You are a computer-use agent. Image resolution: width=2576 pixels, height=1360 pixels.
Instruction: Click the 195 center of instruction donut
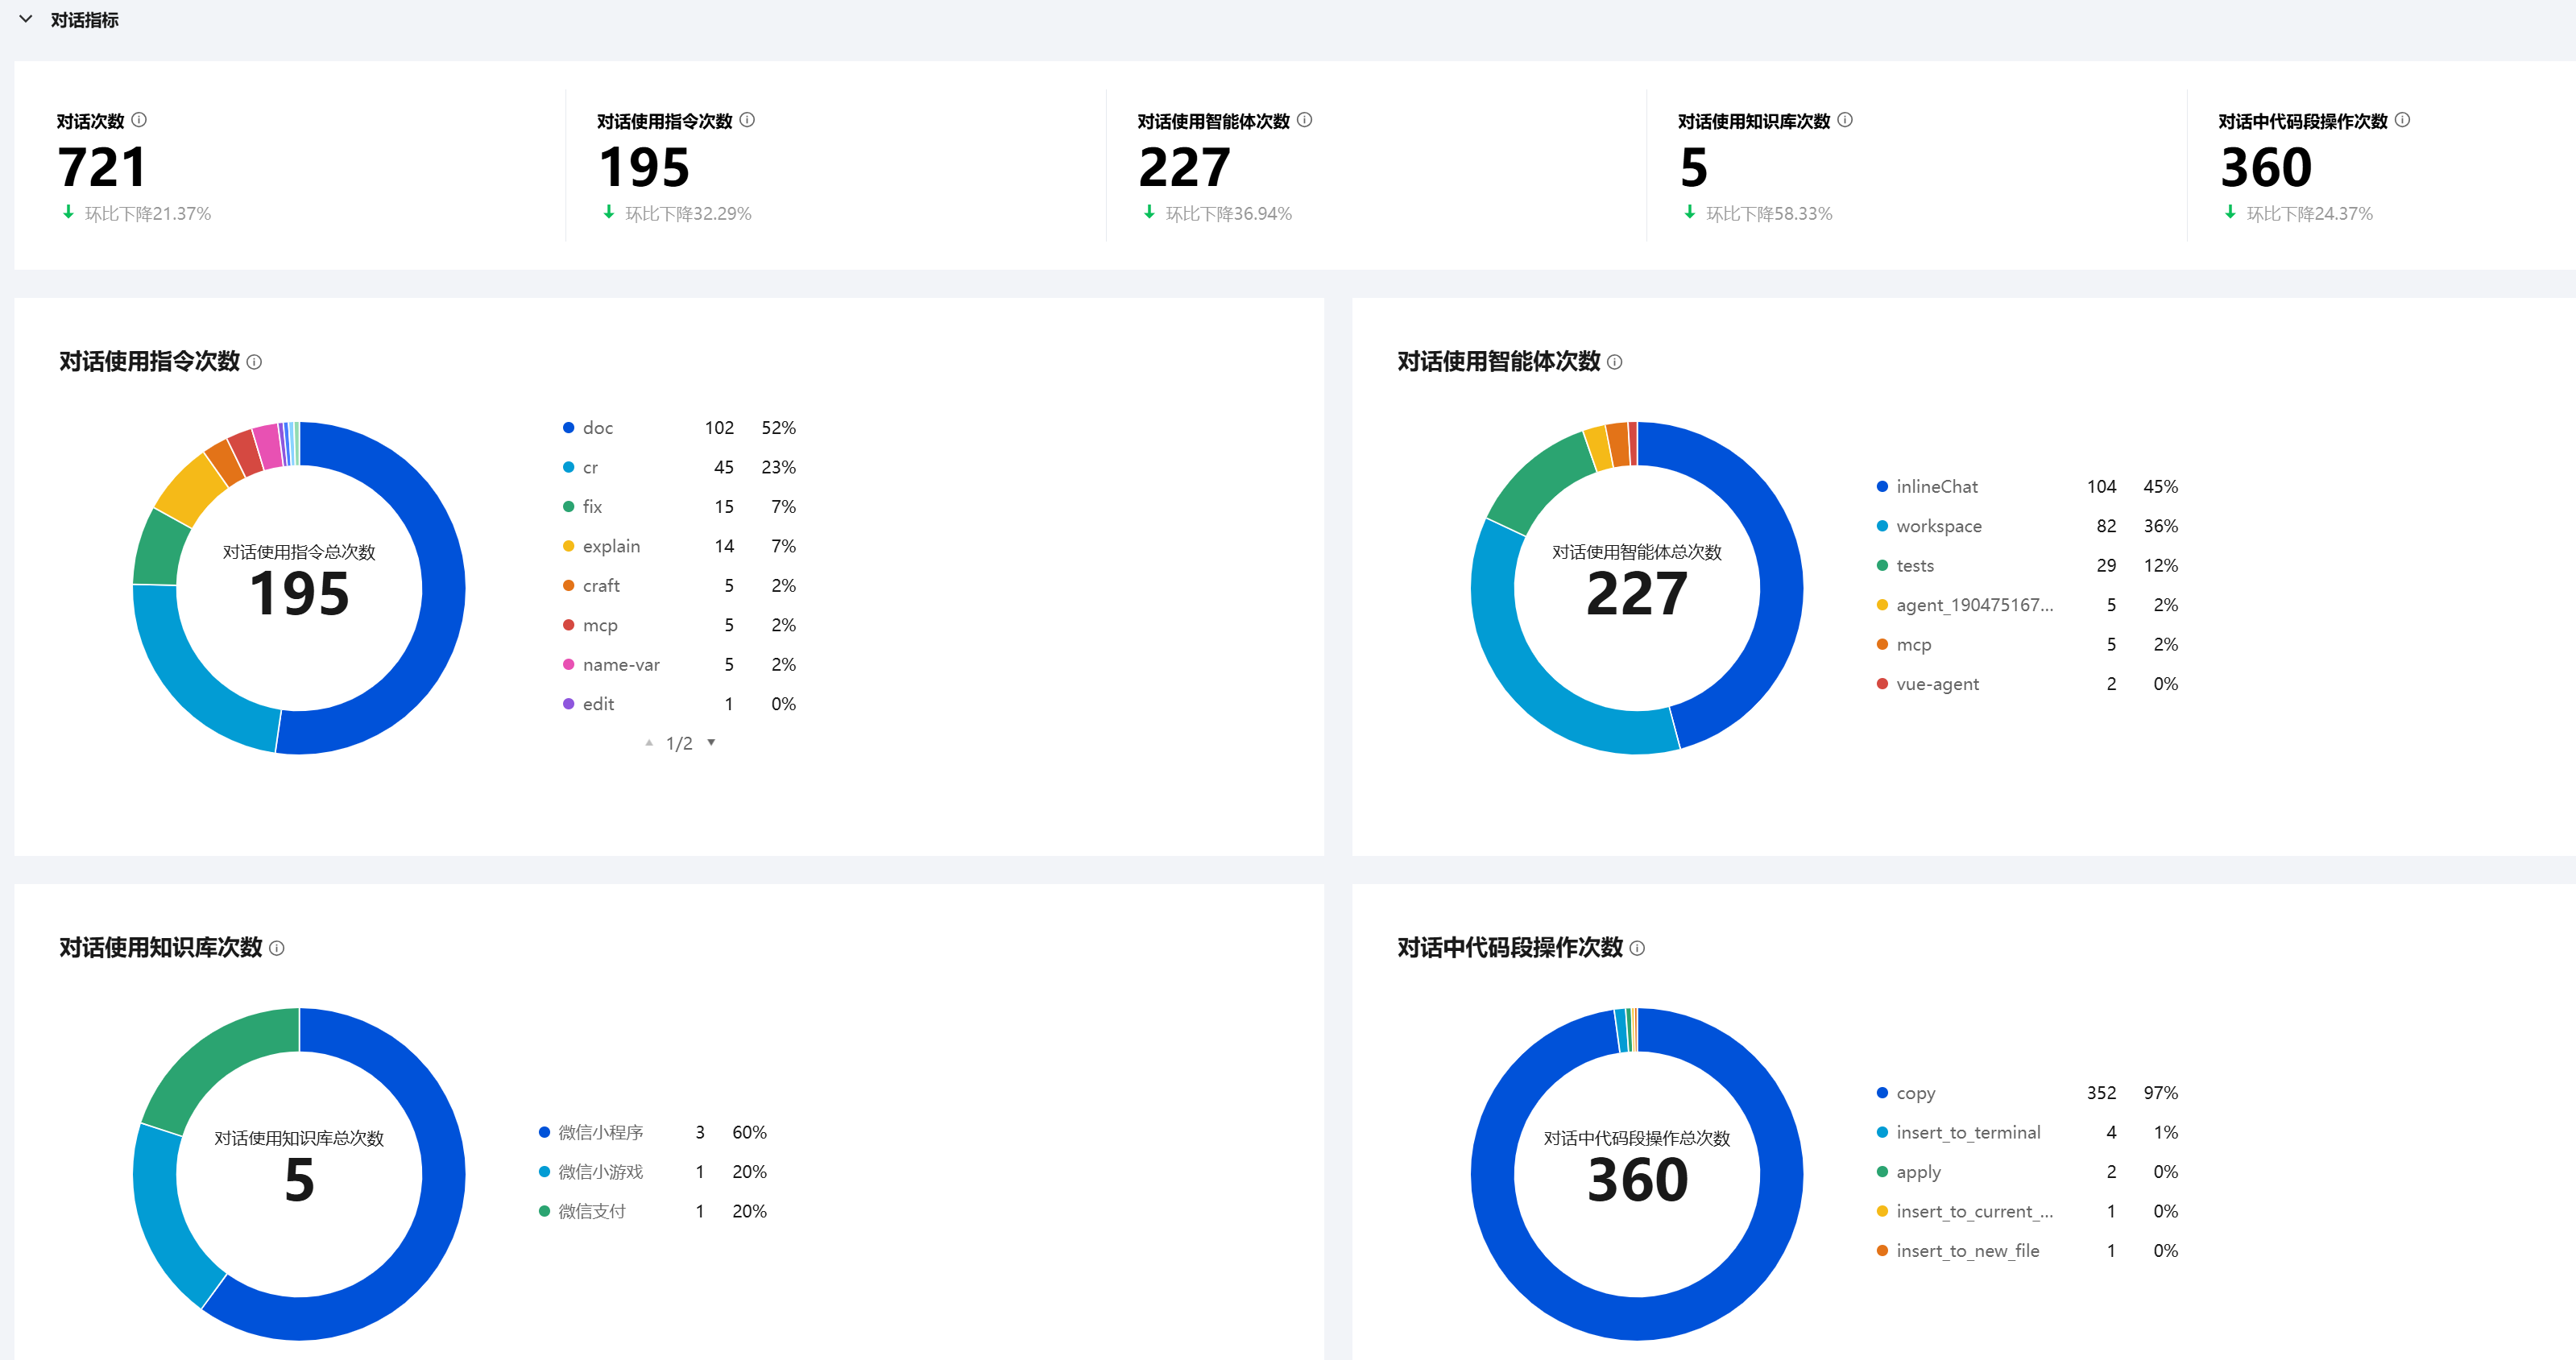[299, 593]
